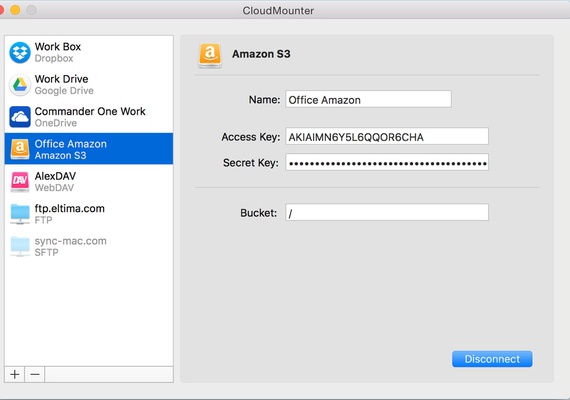
Task: Select the Office Amazon list entry
Action: [89, 149]
